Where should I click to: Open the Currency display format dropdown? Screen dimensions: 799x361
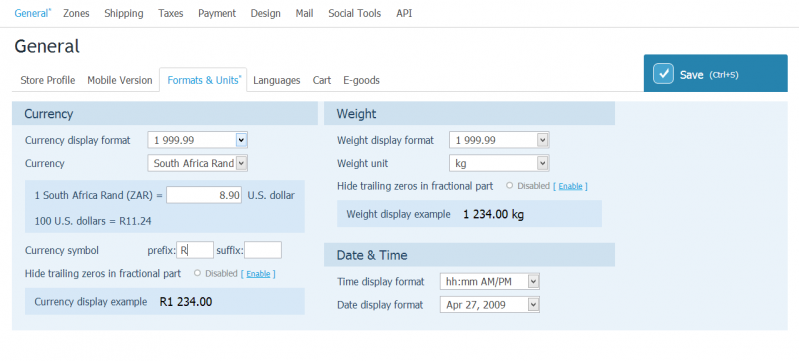pyautogui.click(x=198, y=140)
